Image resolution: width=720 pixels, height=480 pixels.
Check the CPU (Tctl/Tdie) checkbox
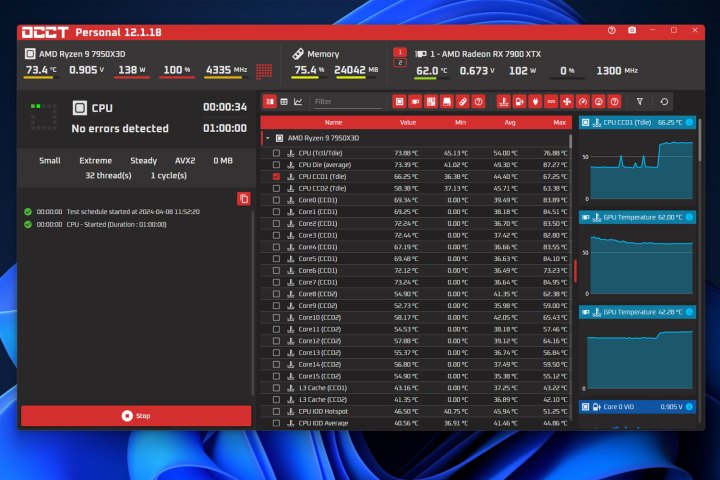276,153
